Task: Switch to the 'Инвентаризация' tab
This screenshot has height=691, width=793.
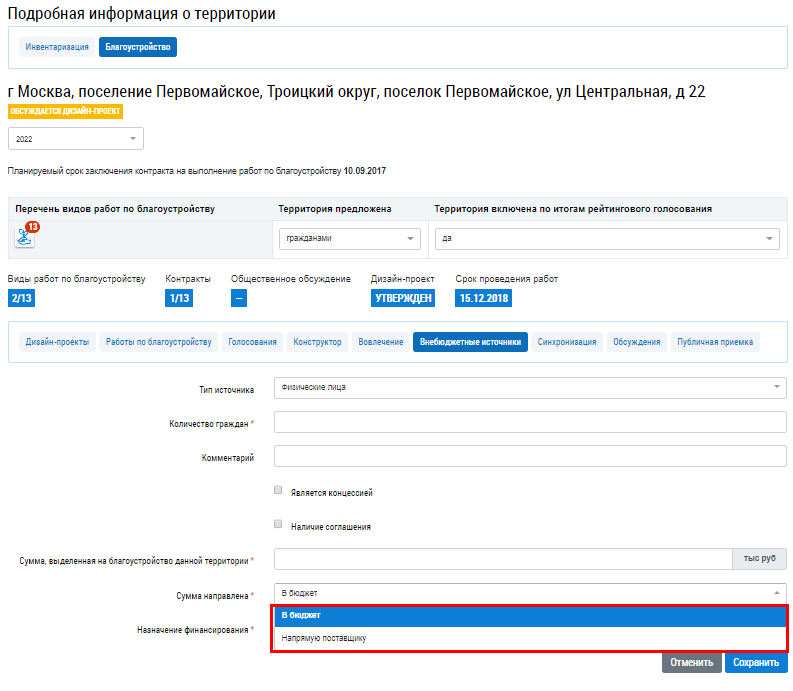Action: (x=57, y=47)
